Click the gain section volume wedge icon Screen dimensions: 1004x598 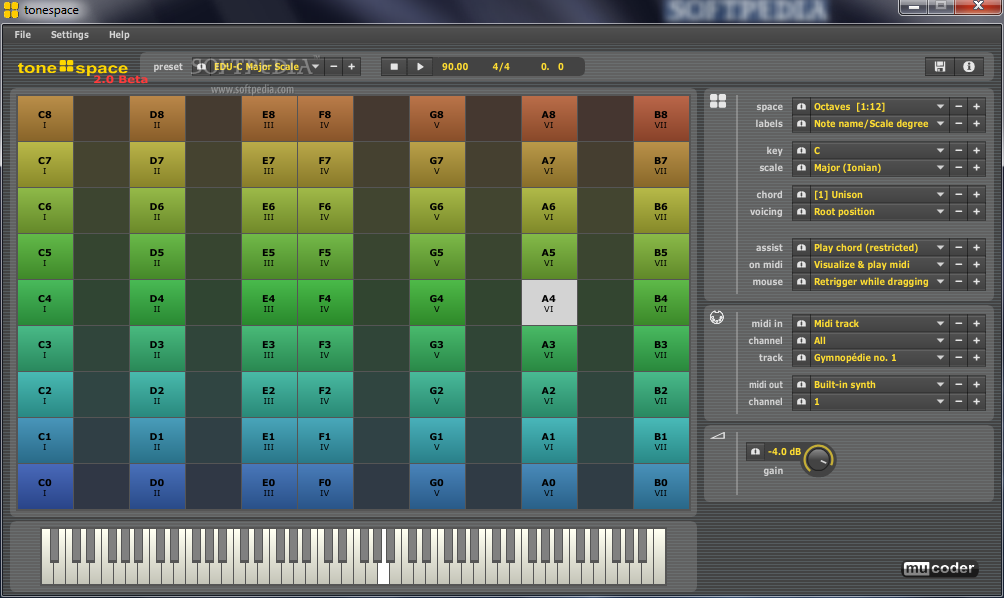pyautogui.click(x=718, y=435)
